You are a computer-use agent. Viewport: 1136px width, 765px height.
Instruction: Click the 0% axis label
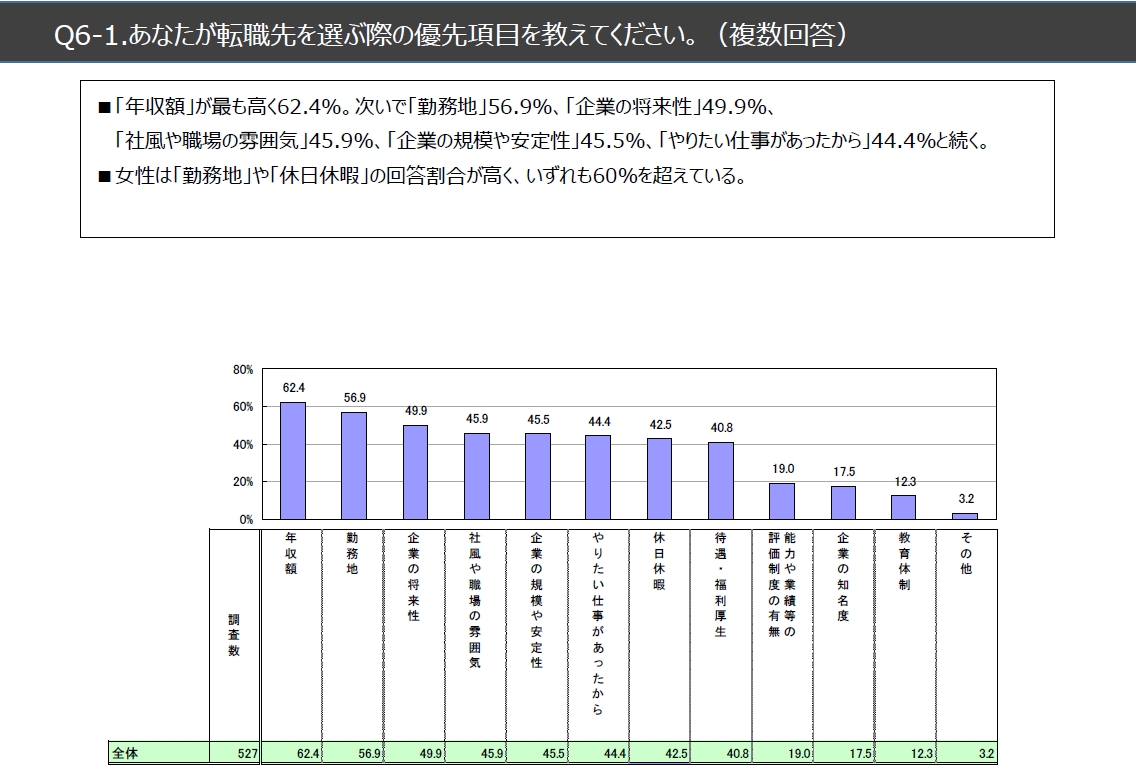coord(246,519)
